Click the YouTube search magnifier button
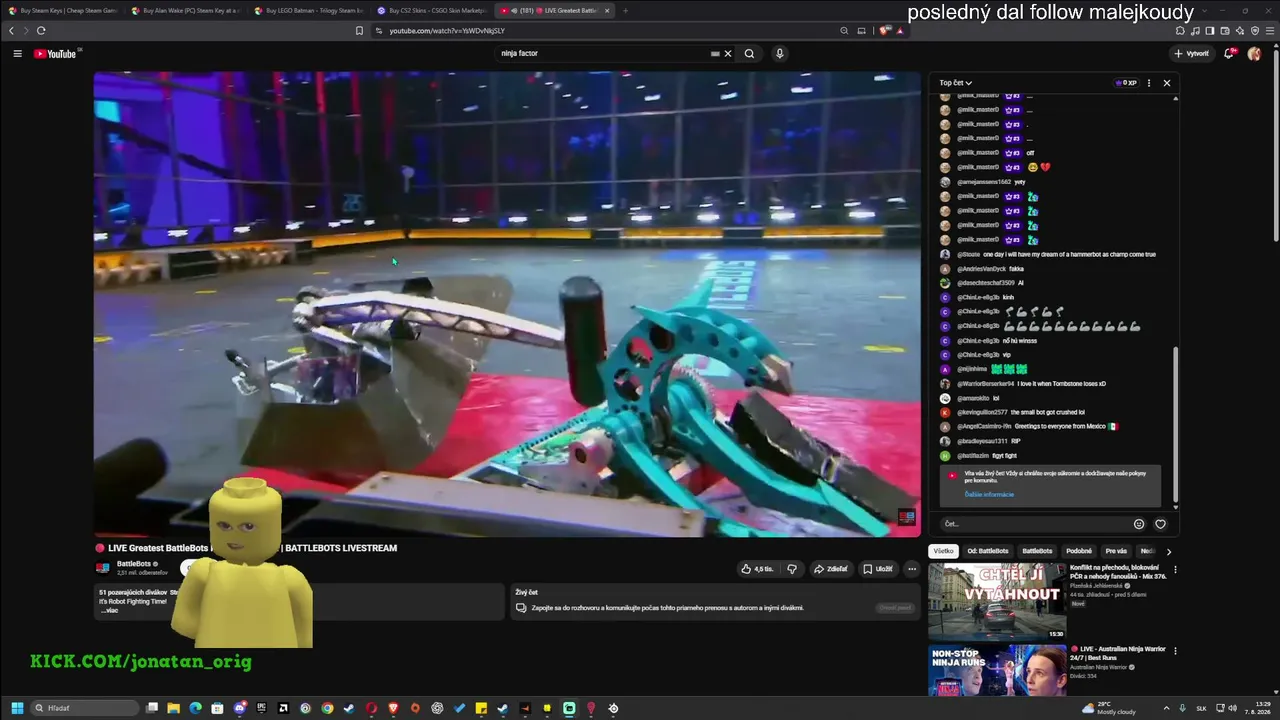Image resolution: width=1280 pixels, height=720 pixels. 749,53
